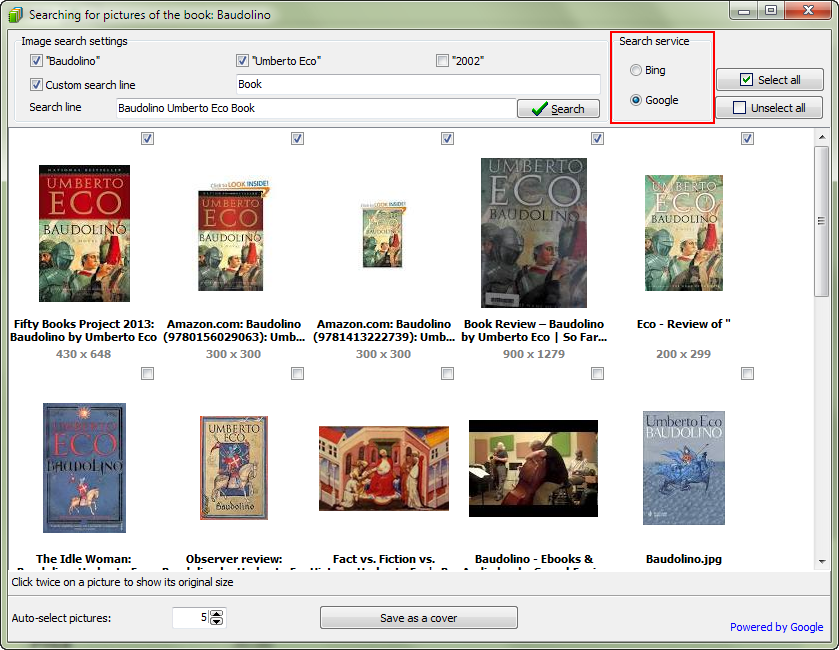Click Save as a cover button
The width and height of the screenshot is (839, 650).
tap(418, 618)
